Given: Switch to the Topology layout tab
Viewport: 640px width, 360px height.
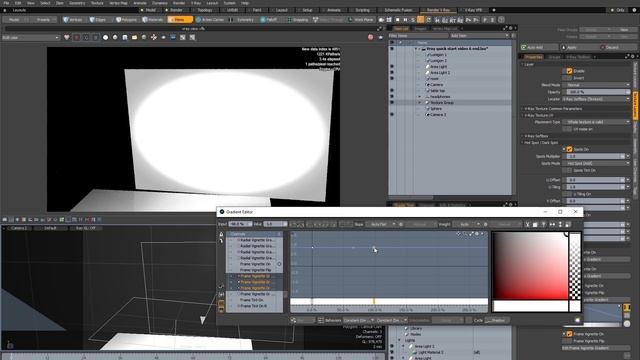Looking at the screenshot, I should coord(204,10).
